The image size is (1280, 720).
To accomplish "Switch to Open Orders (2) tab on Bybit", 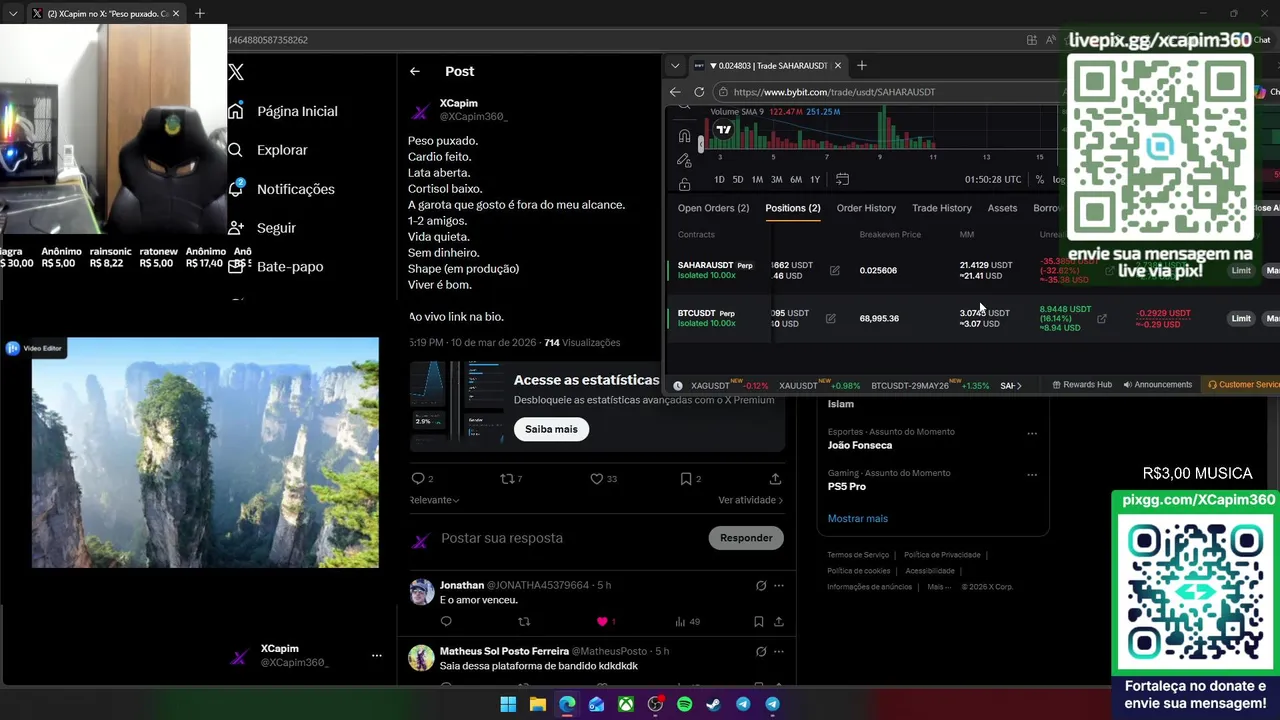I will pyautogui.click(x=713, y=208).
